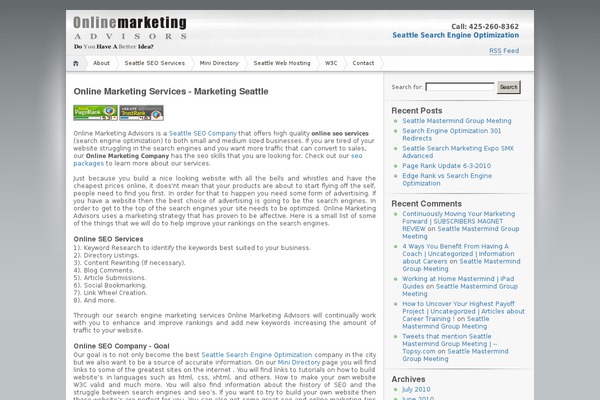Click the phone number 425-260-8362

coord(494,27)
